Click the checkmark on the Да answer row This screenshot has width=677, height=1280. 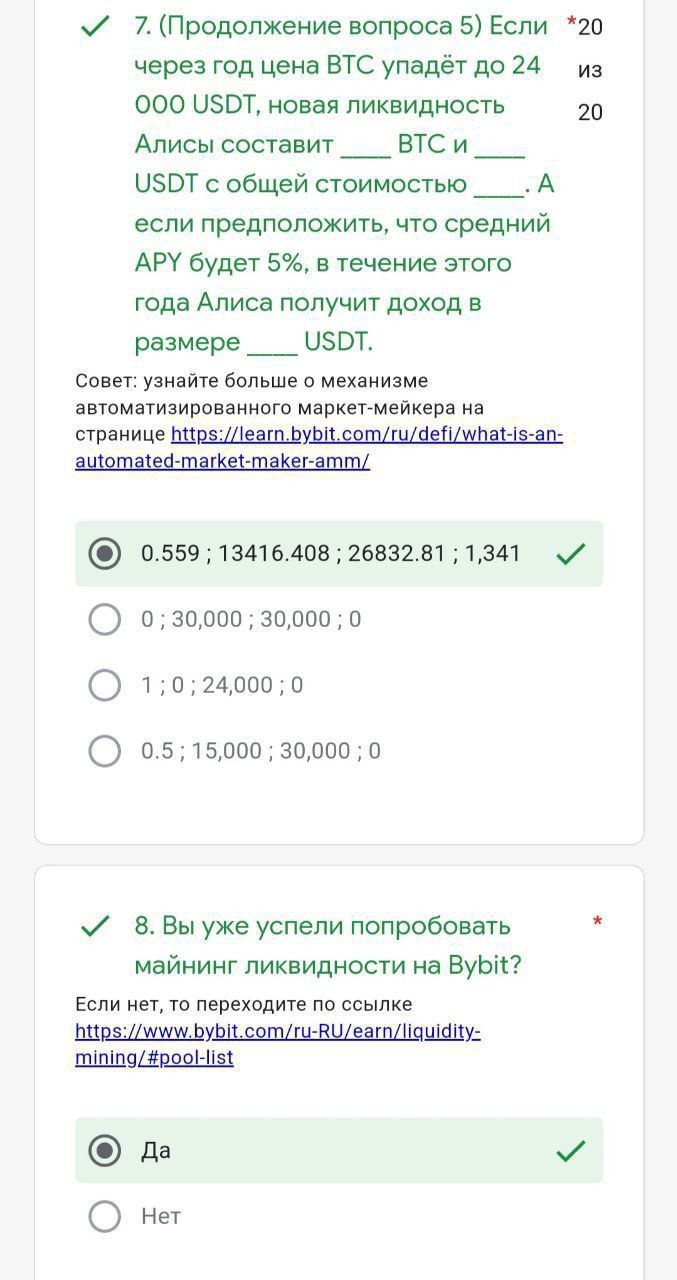point(570,1151)
